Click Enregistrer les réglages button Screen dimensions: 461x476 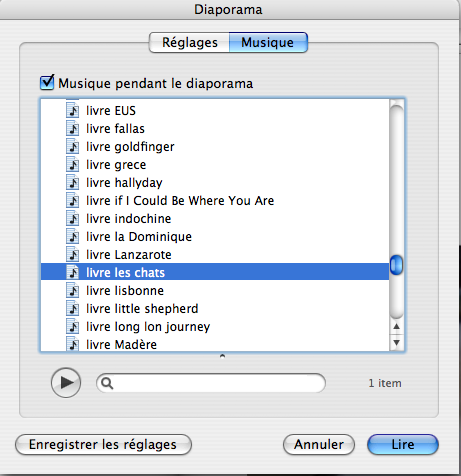(103, 444)
